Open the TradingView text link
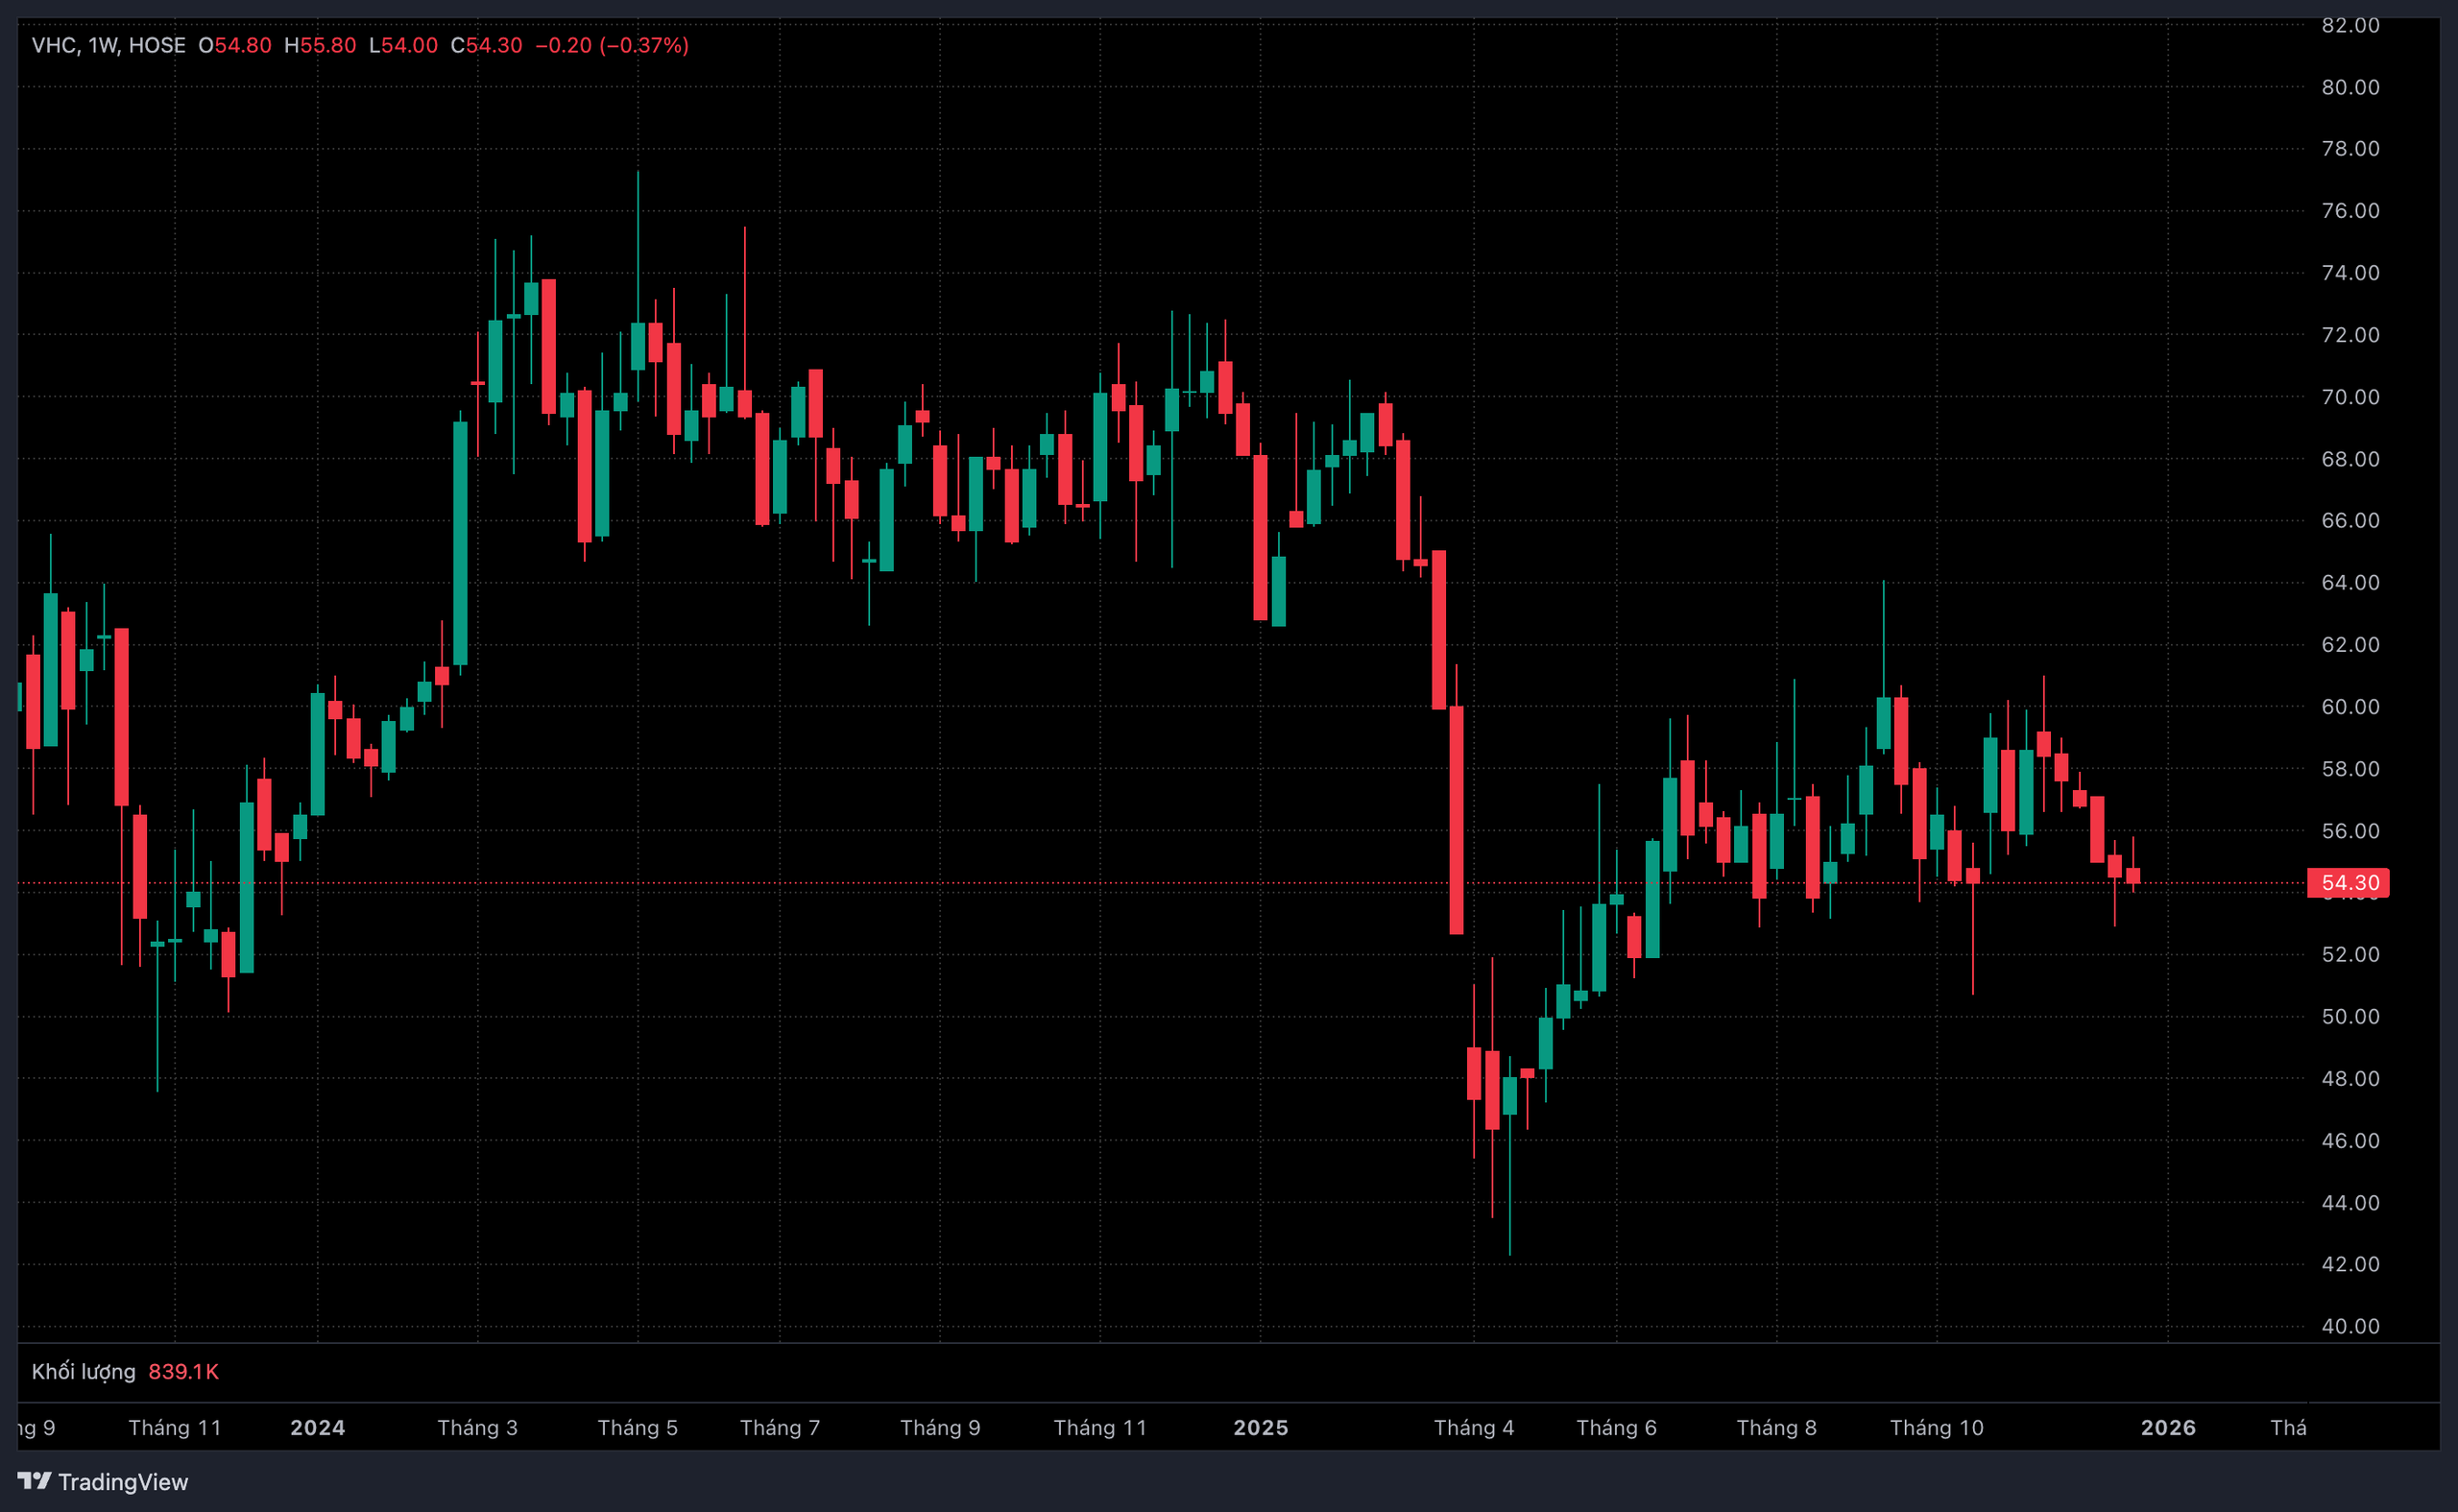 122,1481
